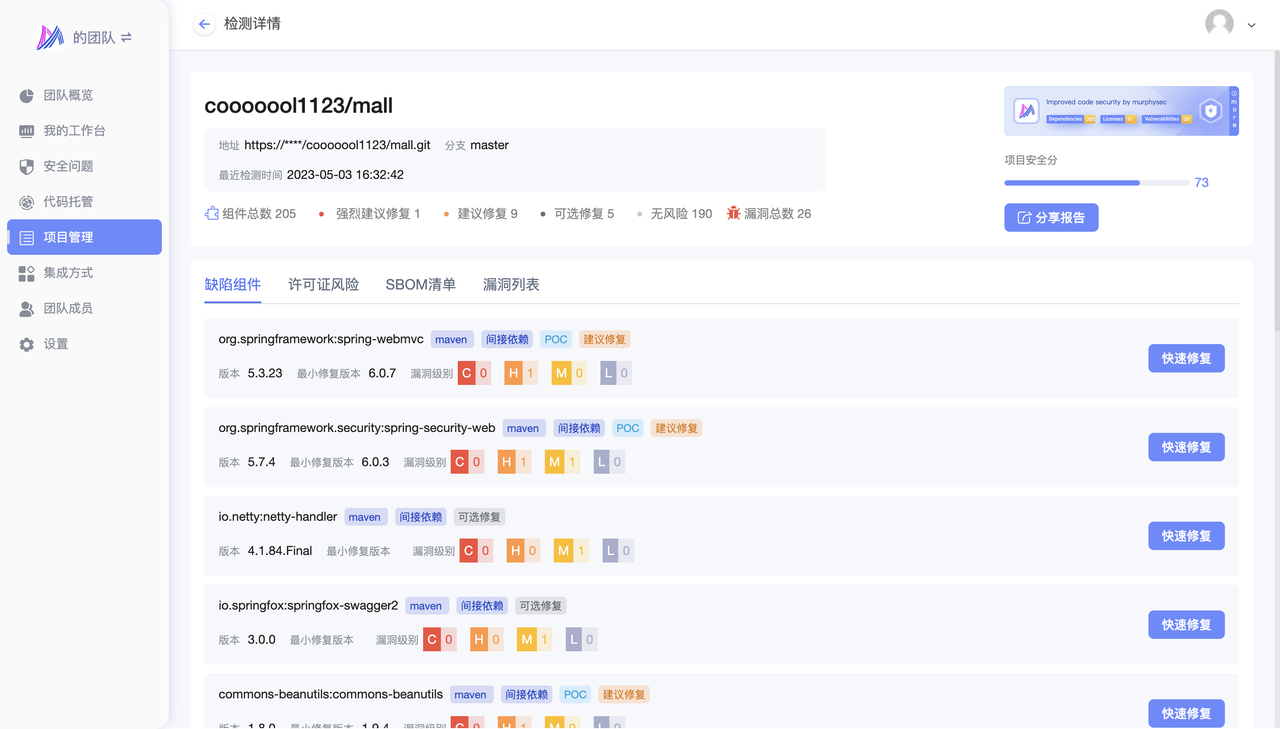
Task: Click the team switch arrows icon
Action: pos(126,38)
